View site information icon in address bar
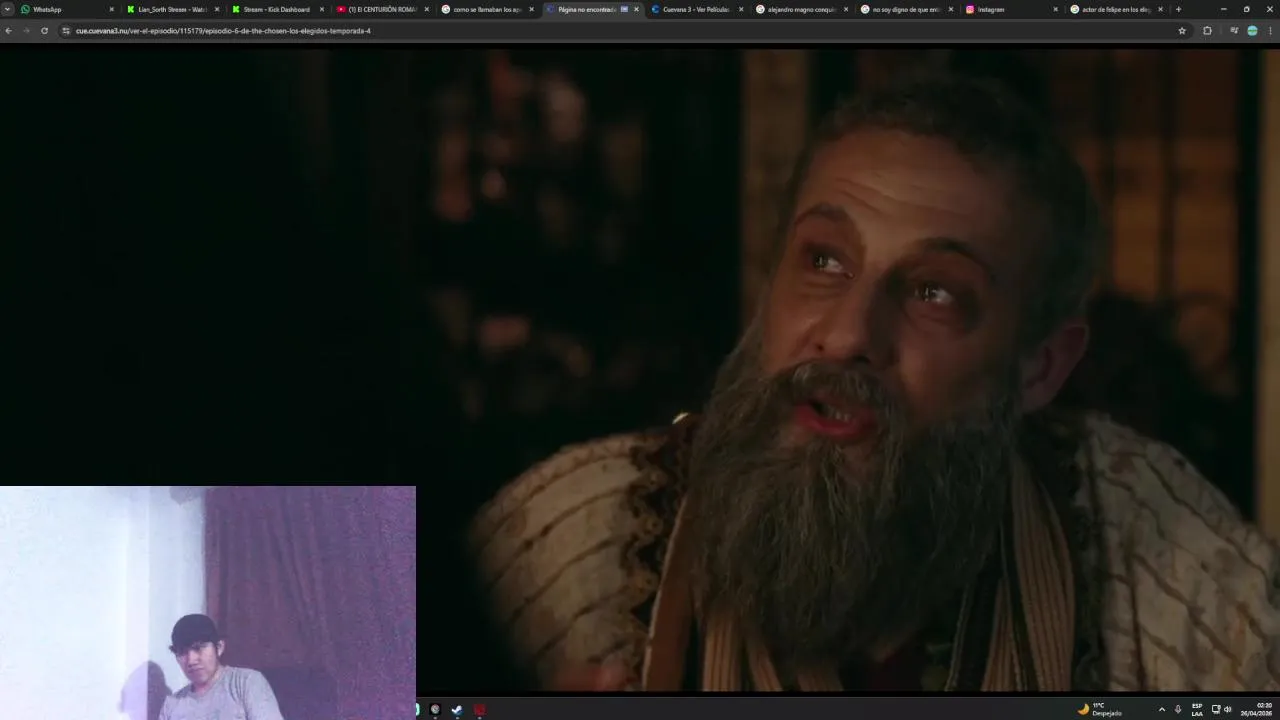1280x720 pixels. tap(66, 31)
